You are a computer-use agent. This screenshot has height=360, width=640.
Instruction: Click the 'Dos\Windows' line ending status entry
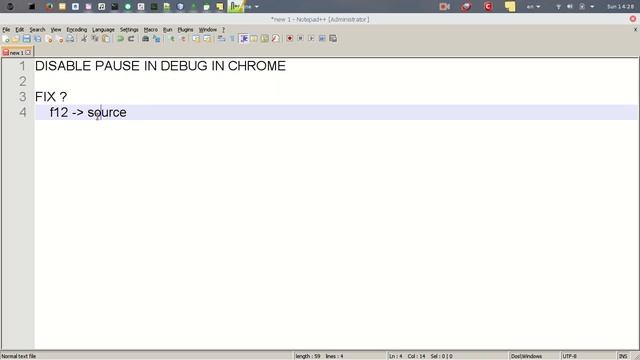click(x=526, y=356)
